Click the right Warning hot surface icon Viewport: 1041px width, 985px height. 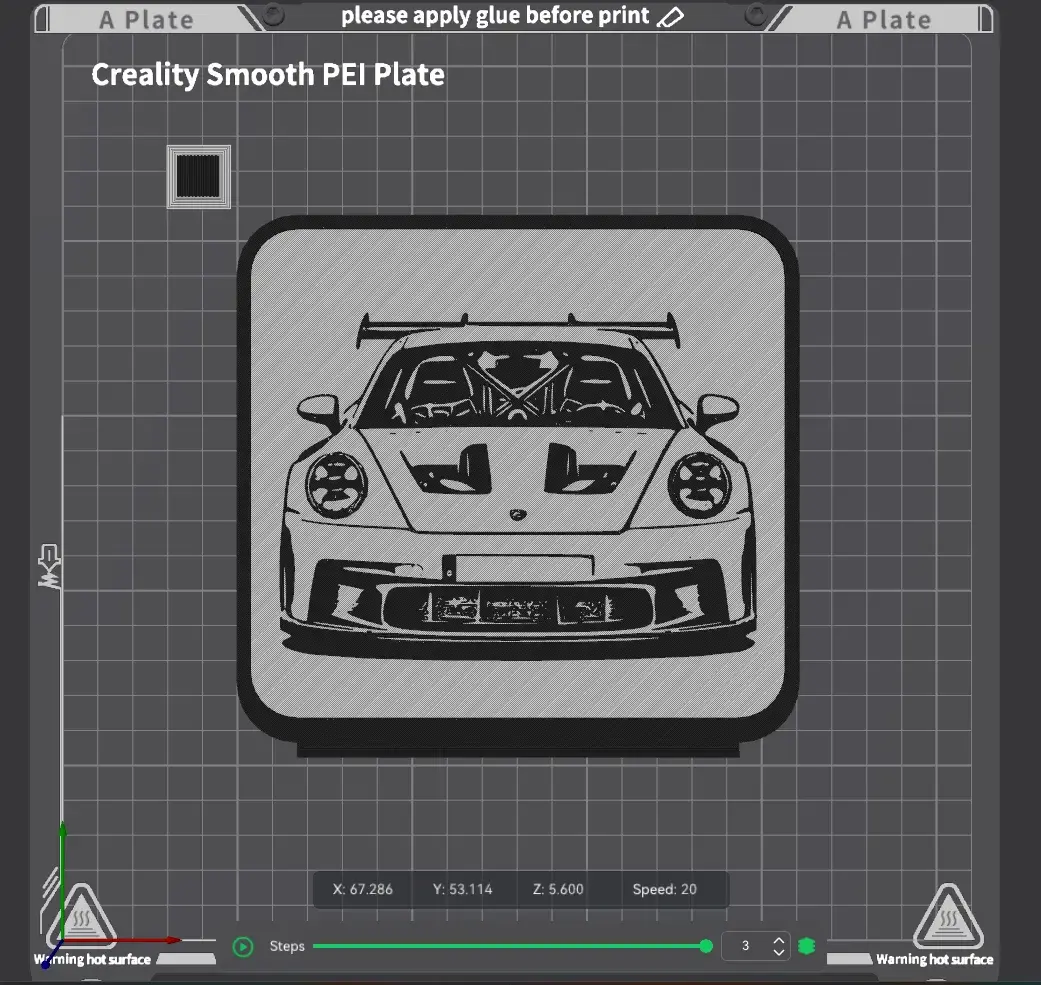tap(948, 917)
